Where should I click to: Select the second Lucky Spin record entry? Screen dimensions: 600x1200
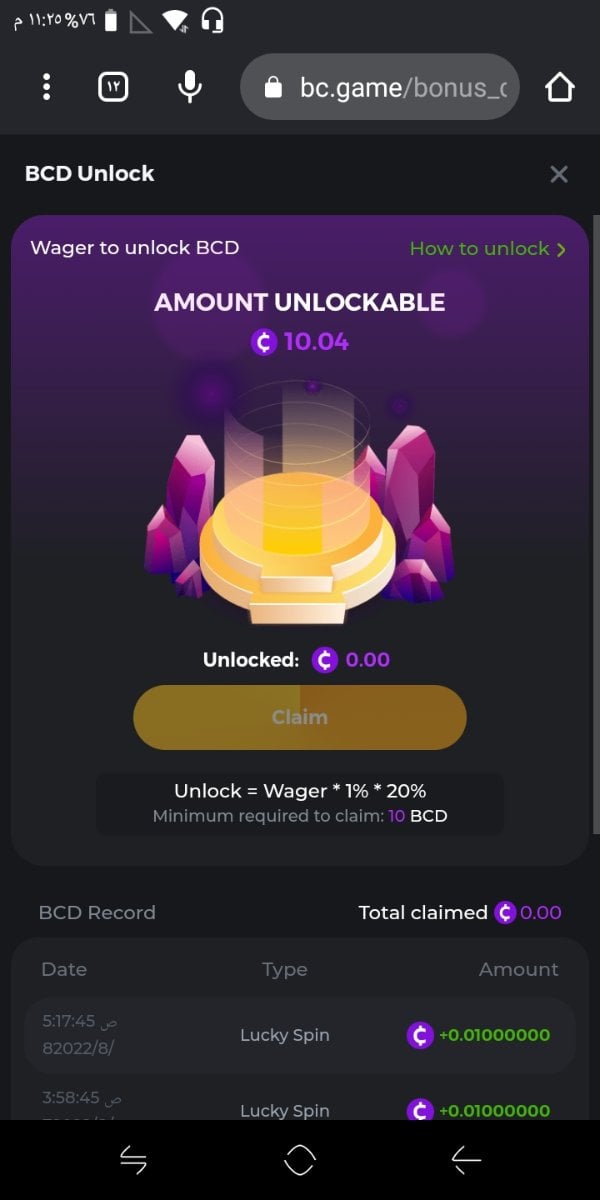[300, 1104]
